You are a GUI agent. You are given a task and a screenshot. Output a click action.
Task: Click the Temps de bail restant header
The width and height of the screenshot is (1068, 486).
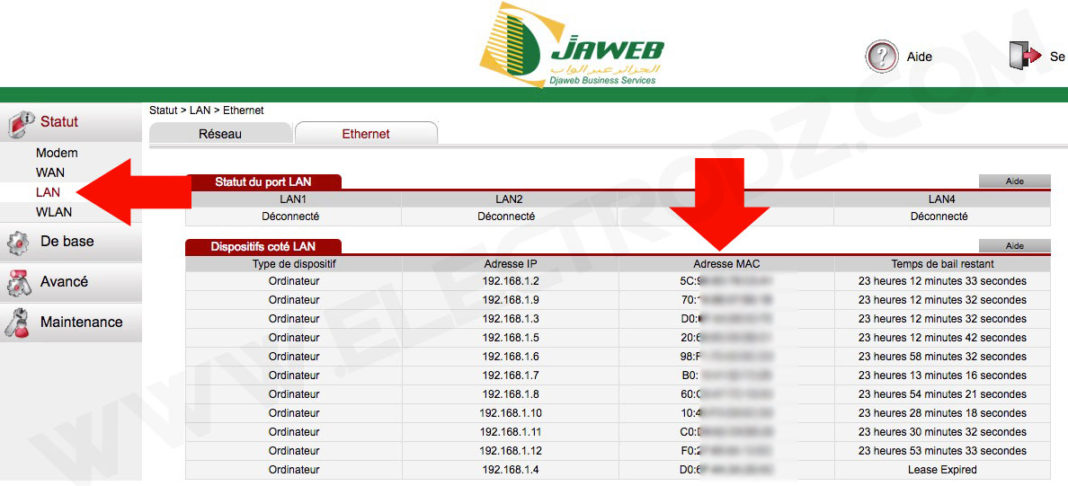[x=942, y=263]
